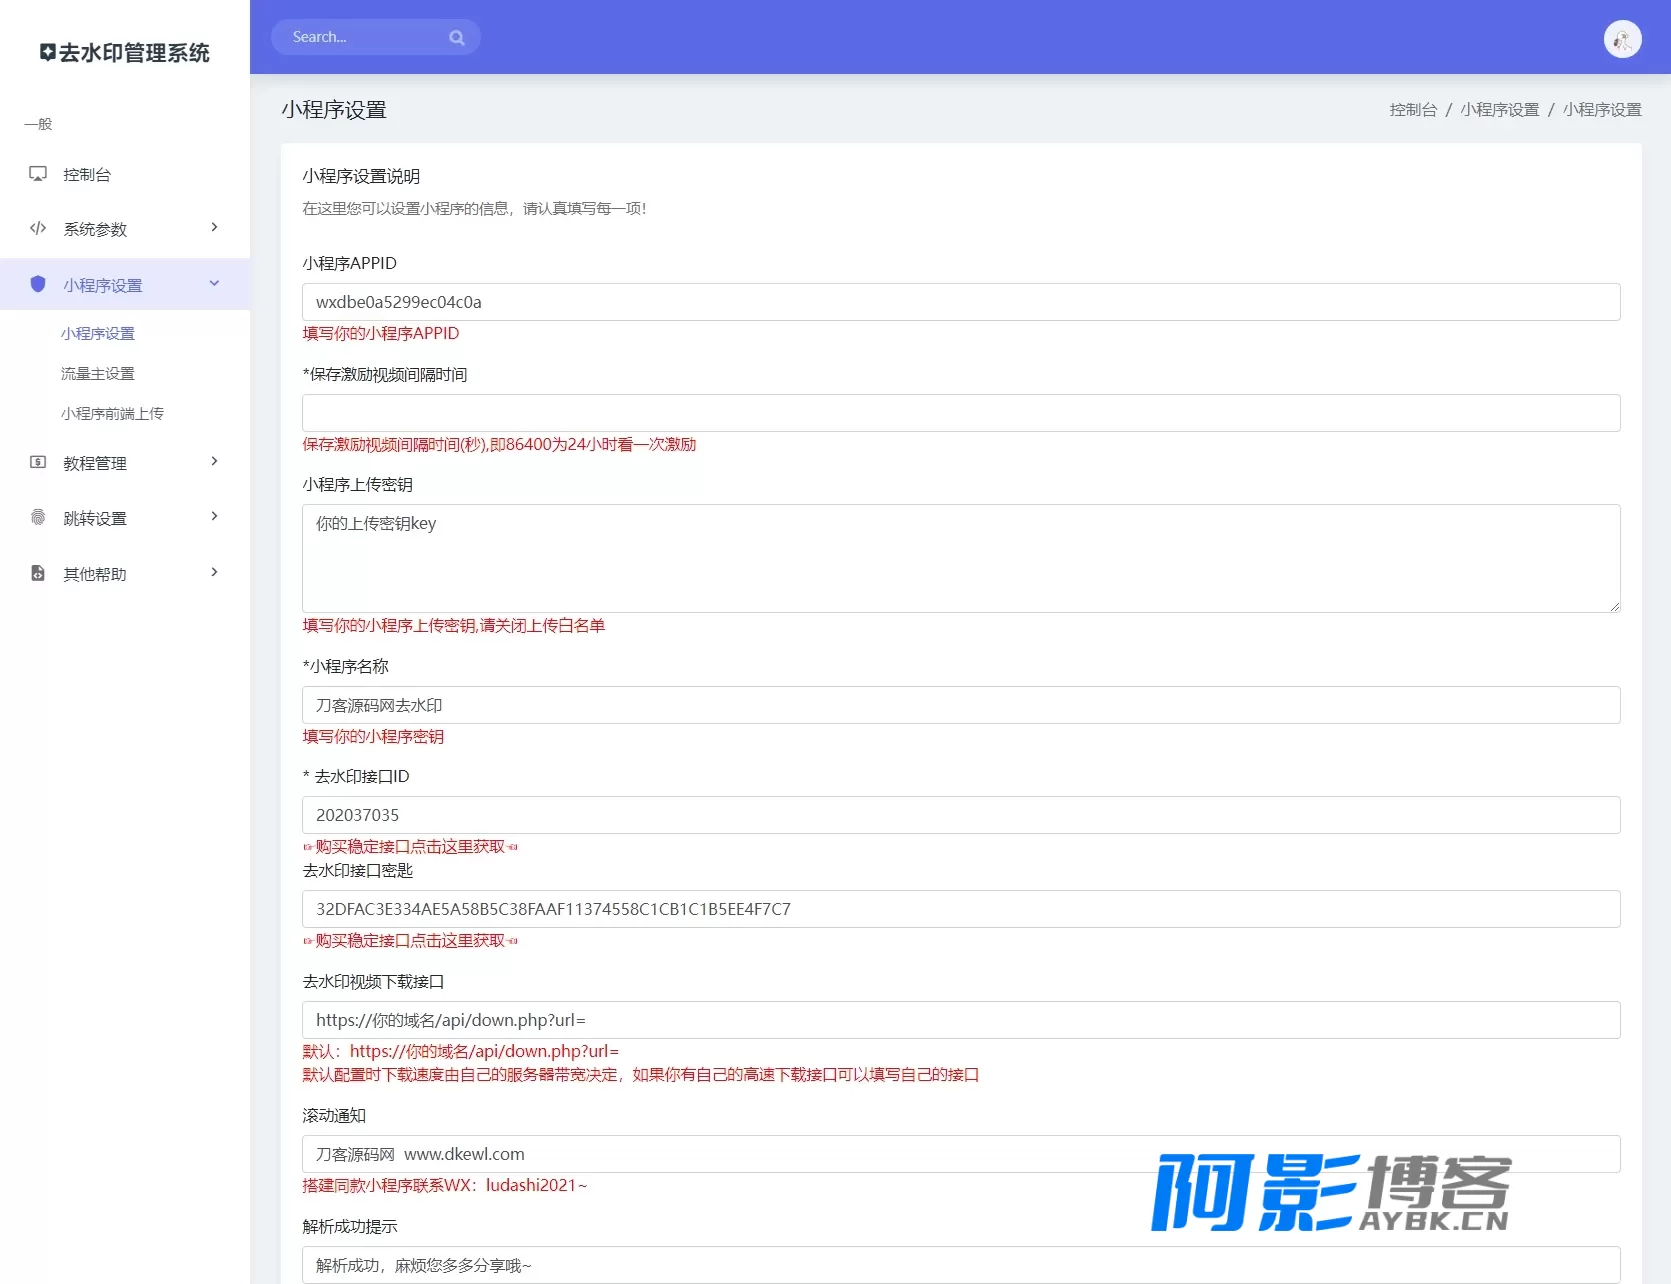
Task: Open the 小程序前端上传 submenu item
Action: [x=112, y=414]
